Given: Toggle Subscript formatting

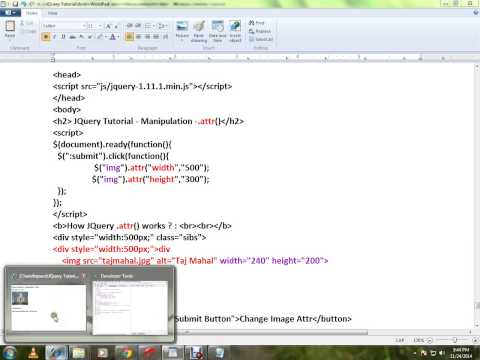Looking at the screenshot, I should [x=81, y=37].
